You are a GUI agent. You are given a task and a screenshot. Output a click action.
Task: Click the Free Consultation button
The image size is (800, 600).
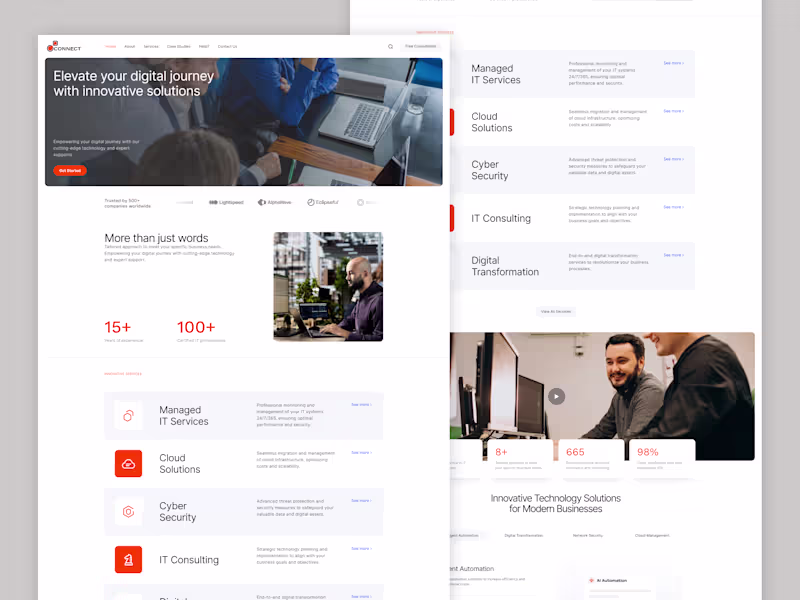point(421,46)
